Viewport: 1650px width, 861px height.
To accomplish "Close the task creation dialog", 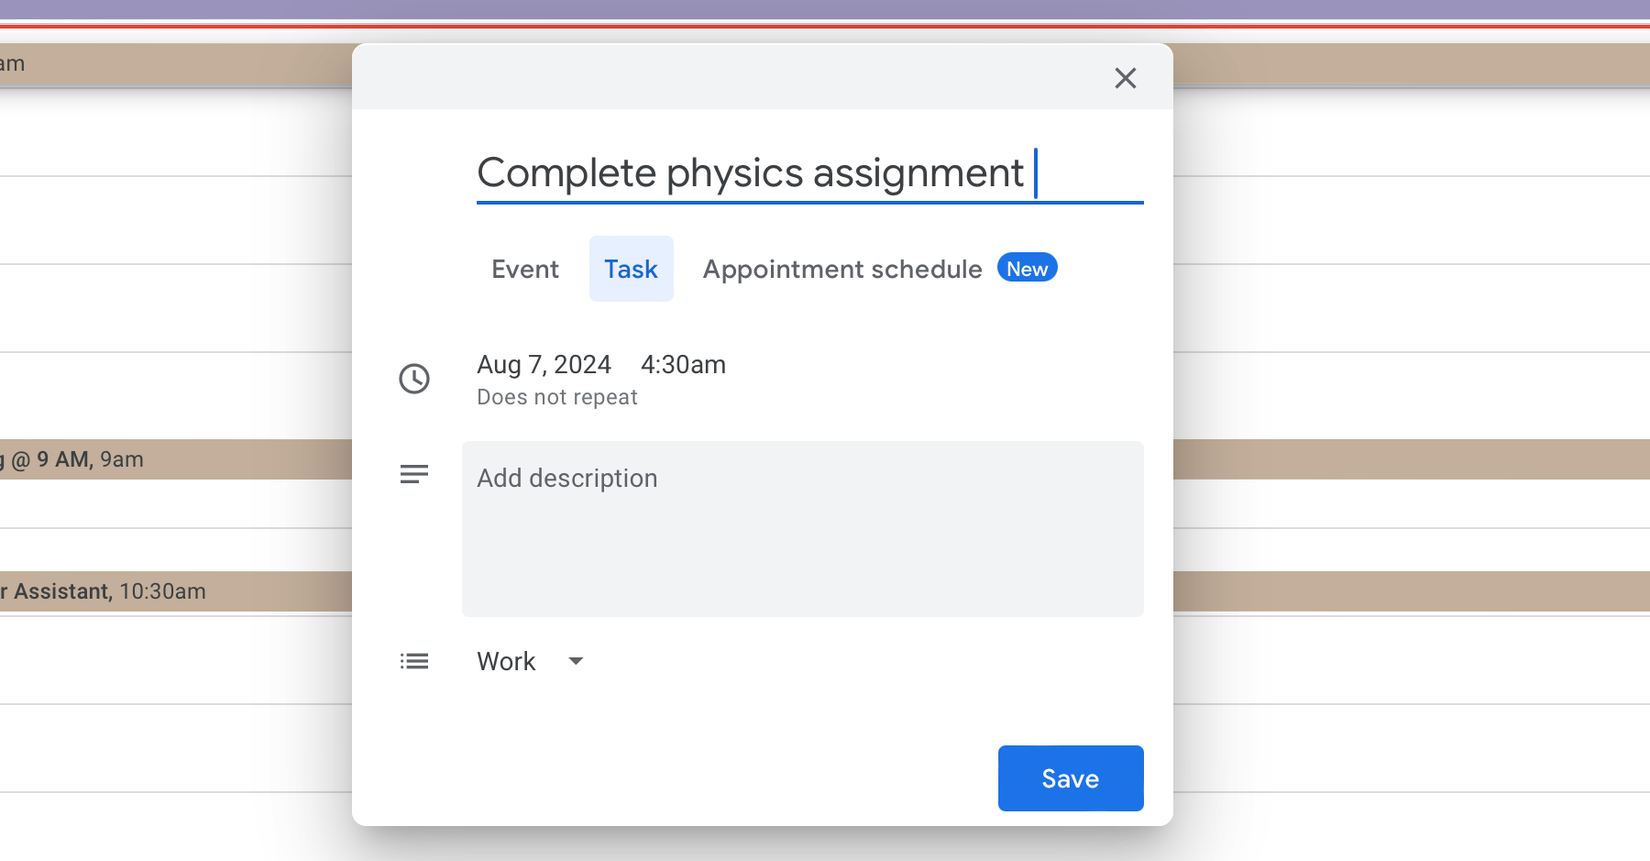I will point(1125,78).
